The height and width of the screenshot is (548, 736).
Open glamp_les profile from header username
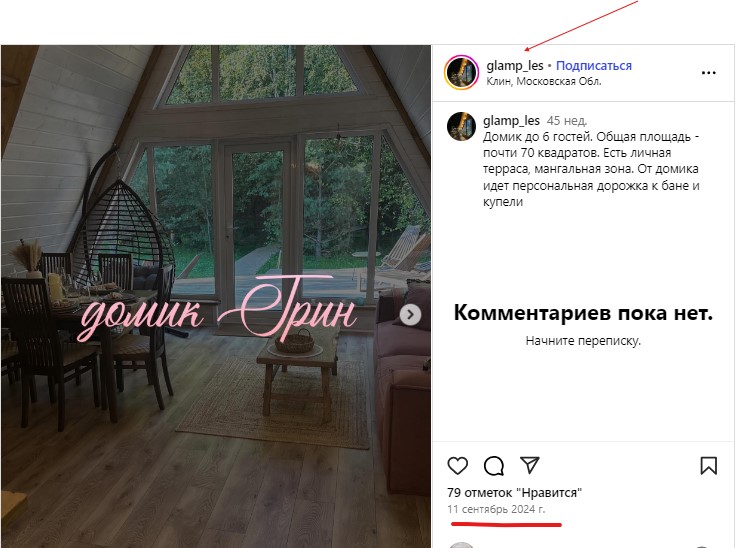coord(515,66)
